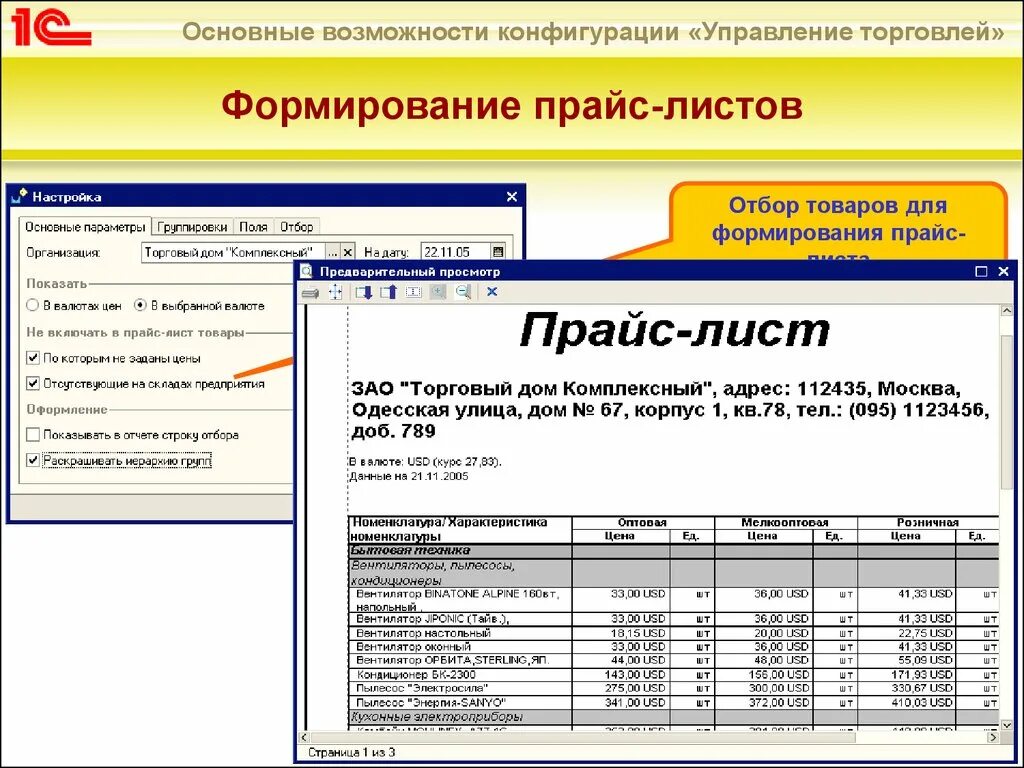Screen dimensions: 1024x768
Task: Enable 'Показывать в отчете строку отбора'
Action: pos(33,434)
